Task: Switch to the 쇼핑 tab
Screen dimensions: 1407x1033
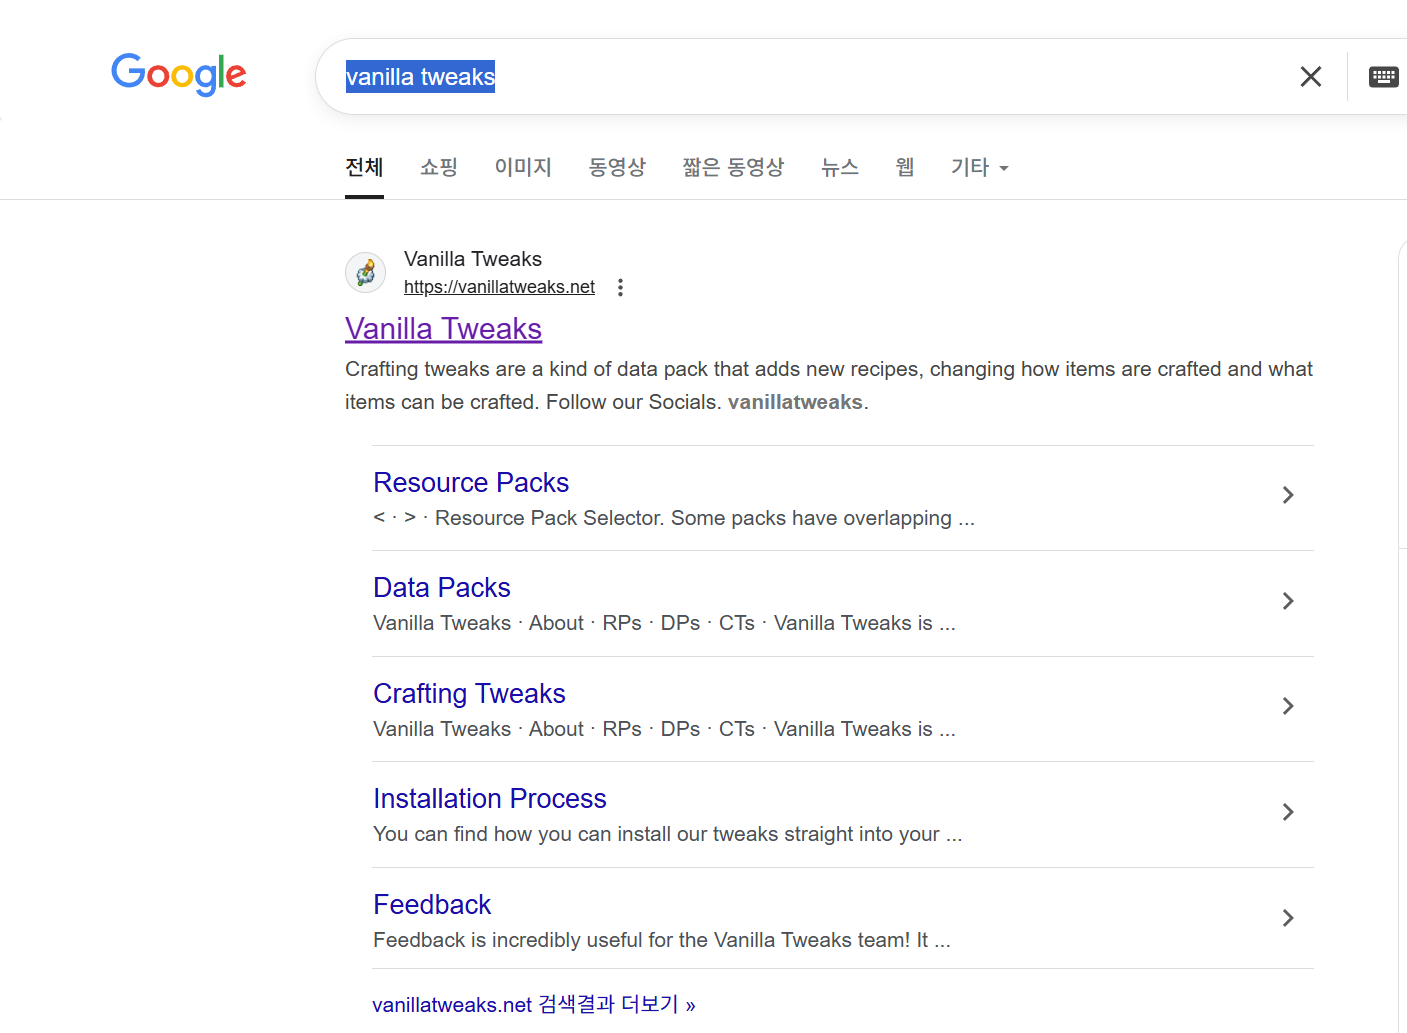Action: coord(439,167)
